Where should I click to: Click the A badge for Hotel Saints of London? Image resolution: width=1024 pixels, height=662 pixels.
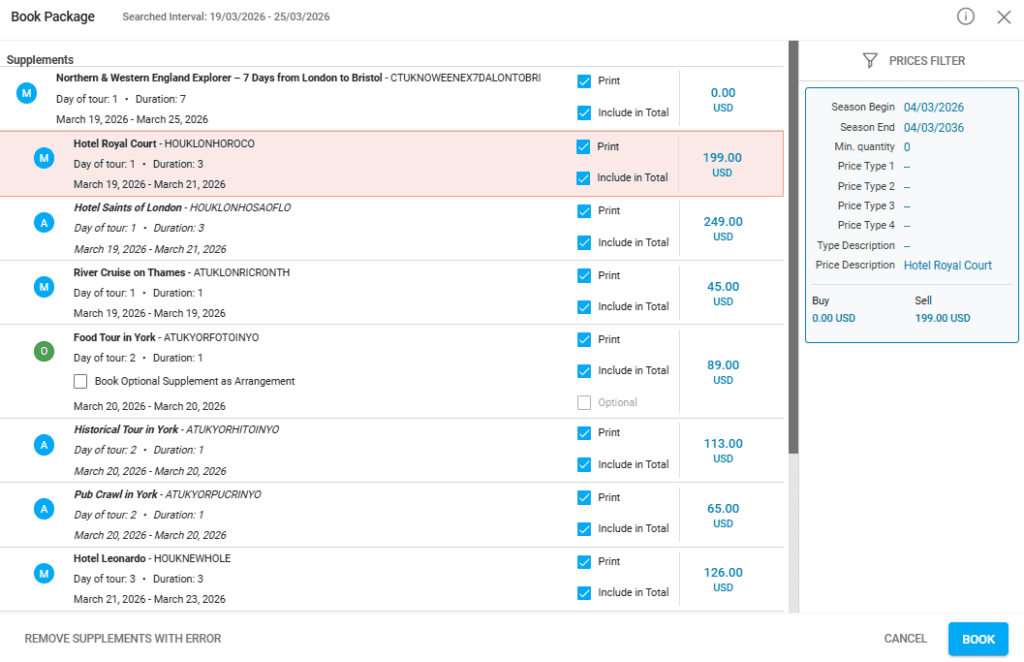click(44, 223)
